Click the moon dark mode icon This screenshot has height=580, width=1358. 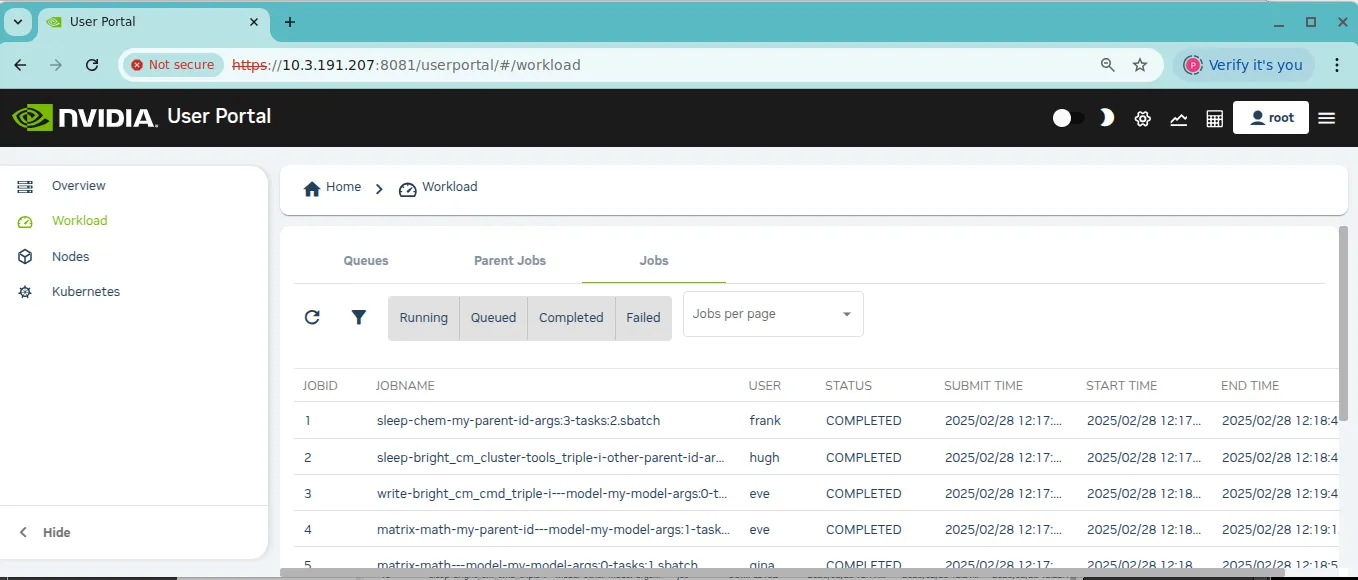(x=1107, y=118)
